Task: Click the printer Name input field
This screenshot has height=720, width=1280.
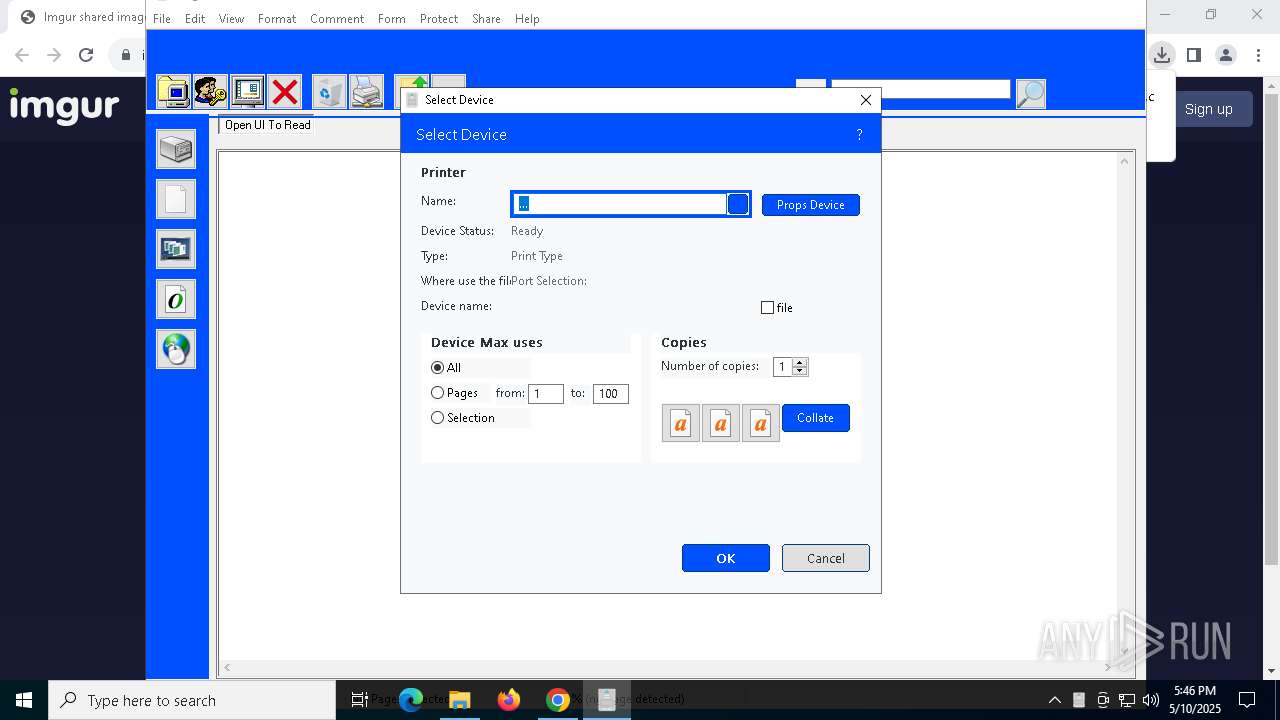Action: pos(620,204)
